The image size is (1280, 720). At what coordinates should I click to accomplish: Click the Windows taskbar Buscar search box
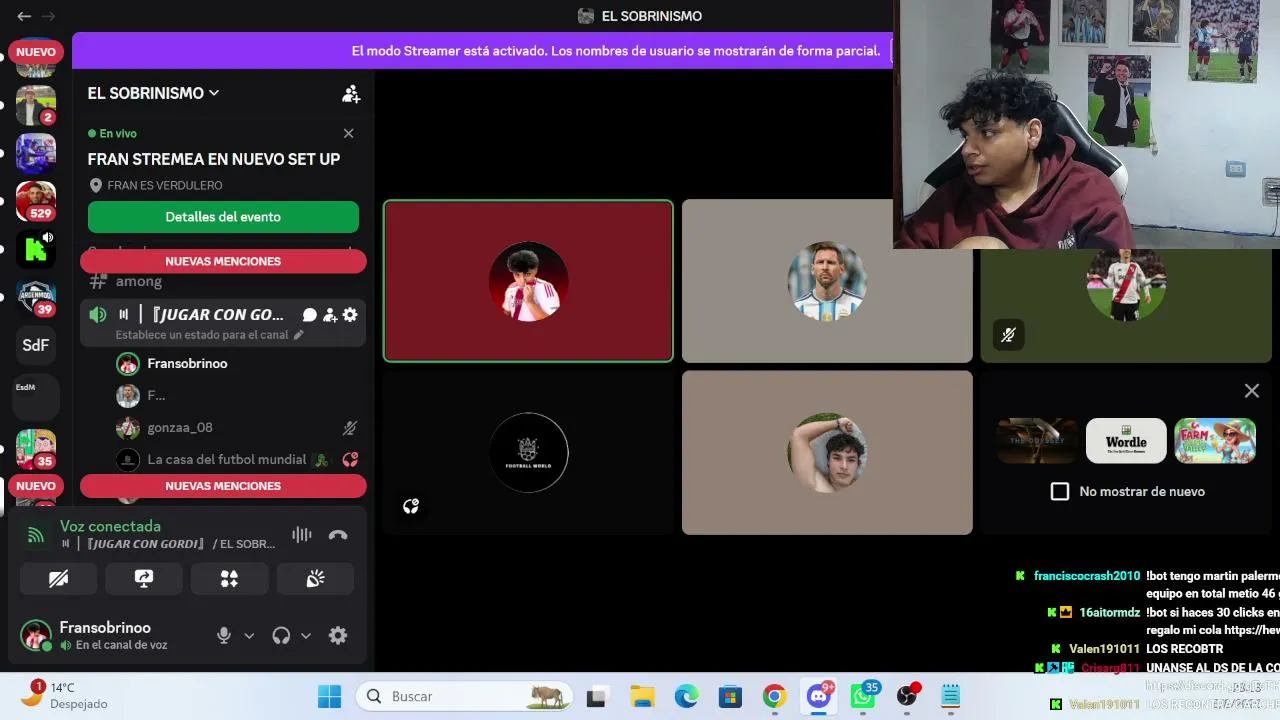465,696
